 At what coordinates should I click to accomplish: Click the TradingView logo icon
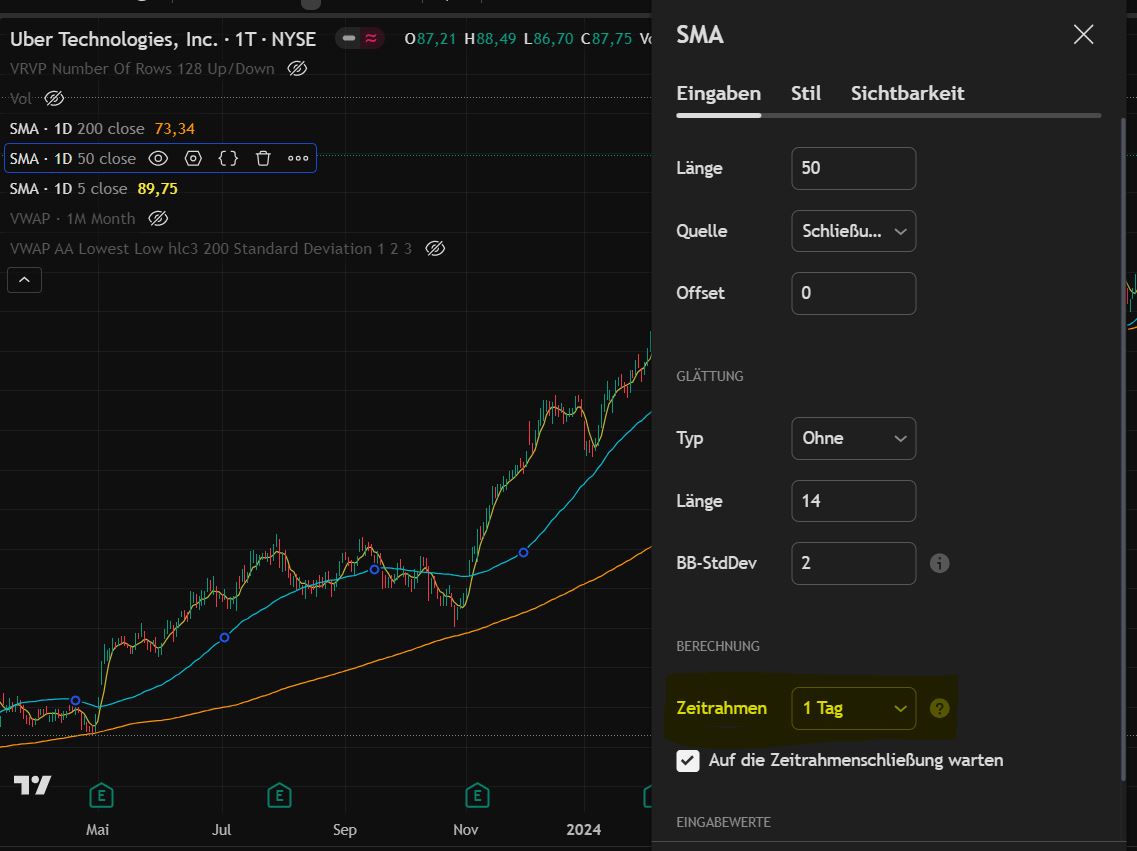(x=33, y=785)
